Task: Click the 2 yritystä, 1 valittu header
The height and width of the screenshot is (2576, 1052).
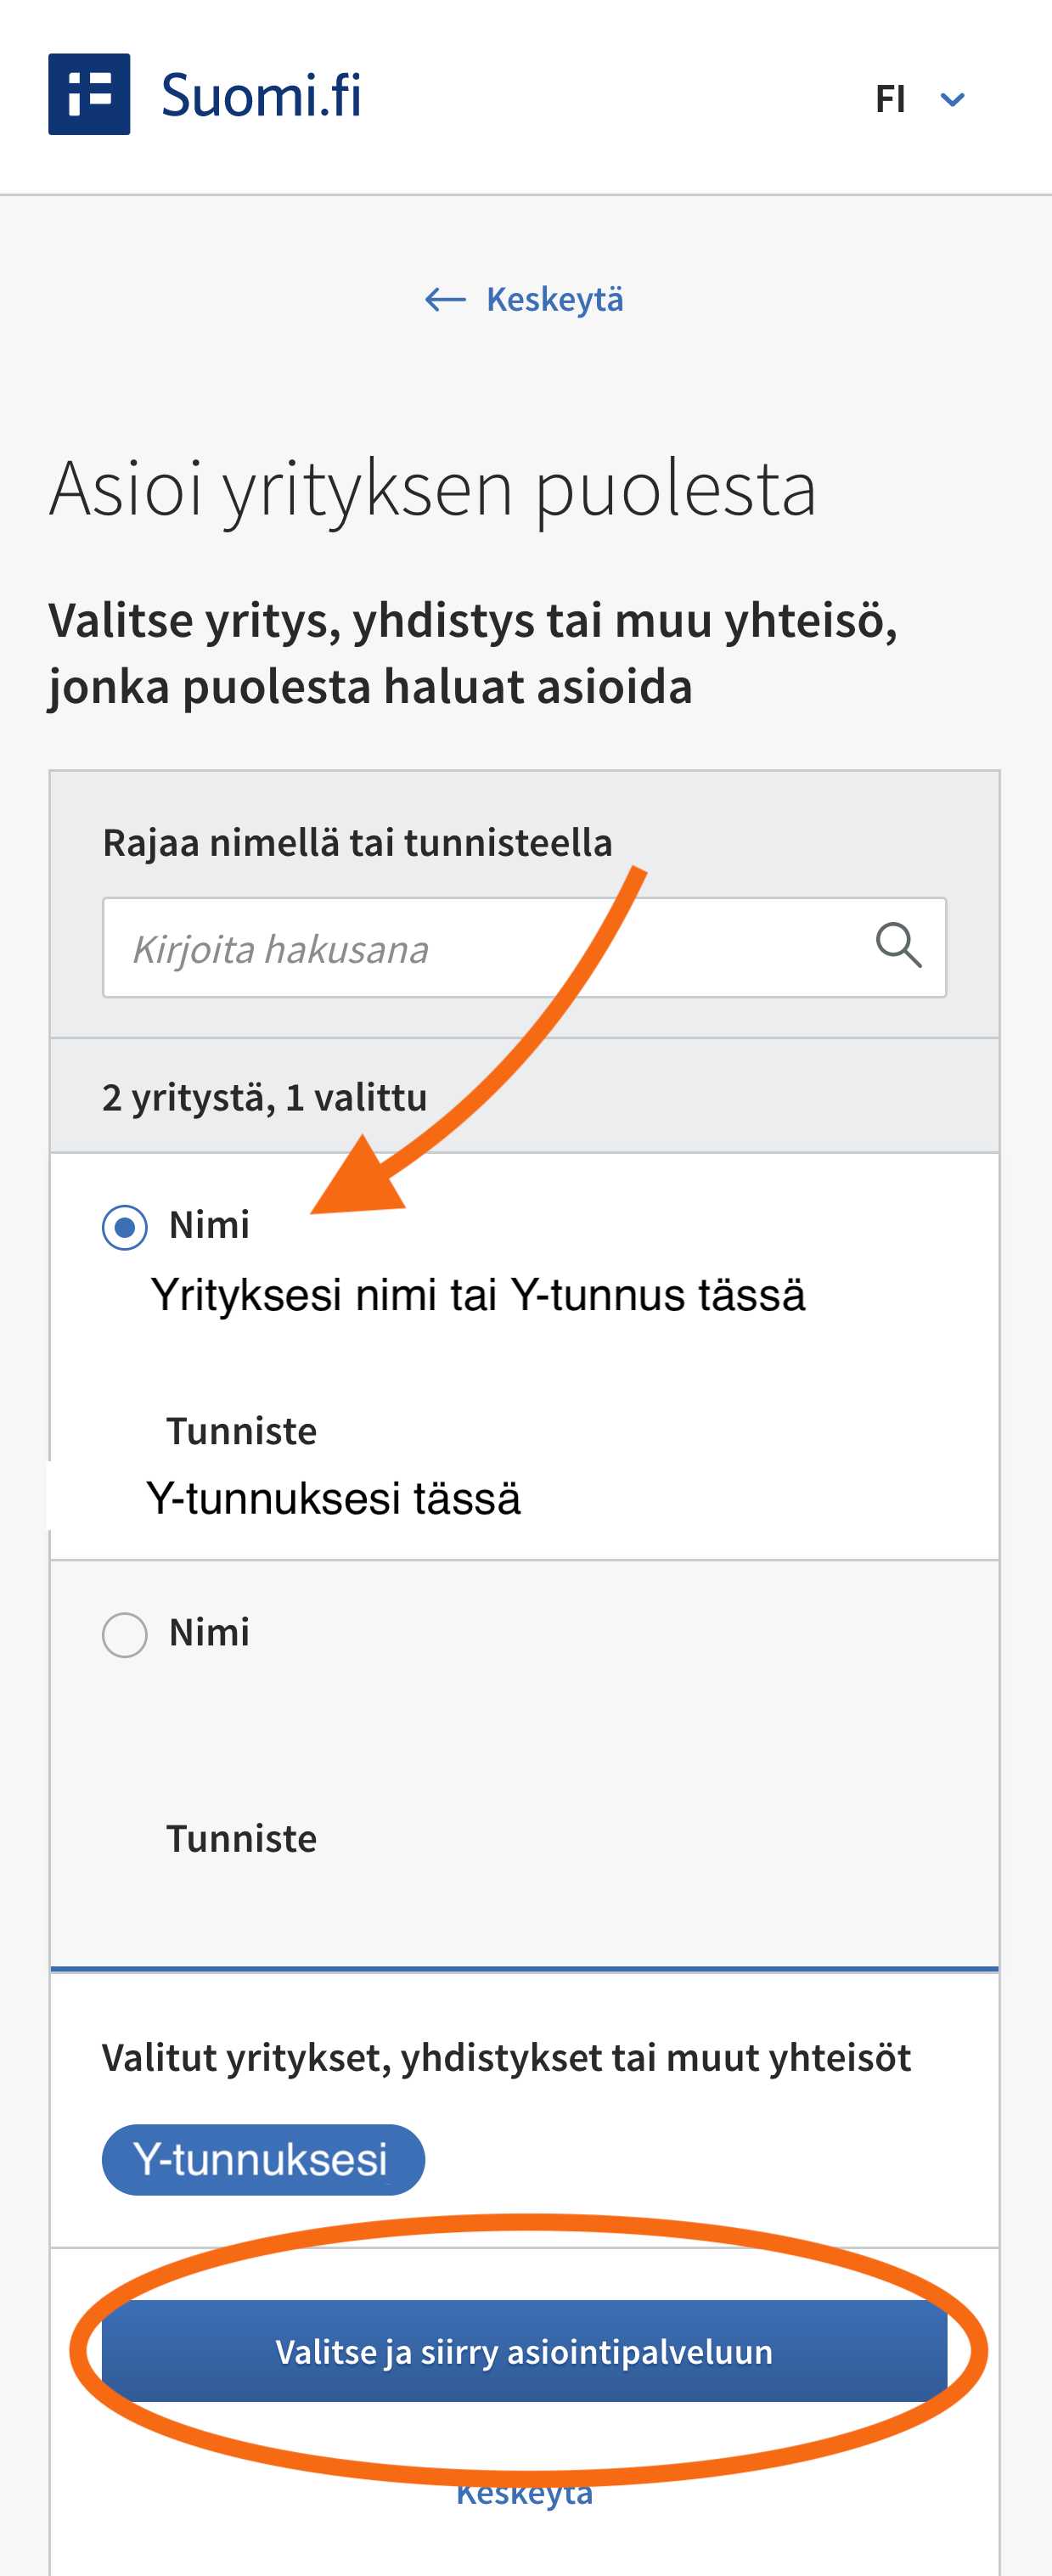Action: point(264,1097)
